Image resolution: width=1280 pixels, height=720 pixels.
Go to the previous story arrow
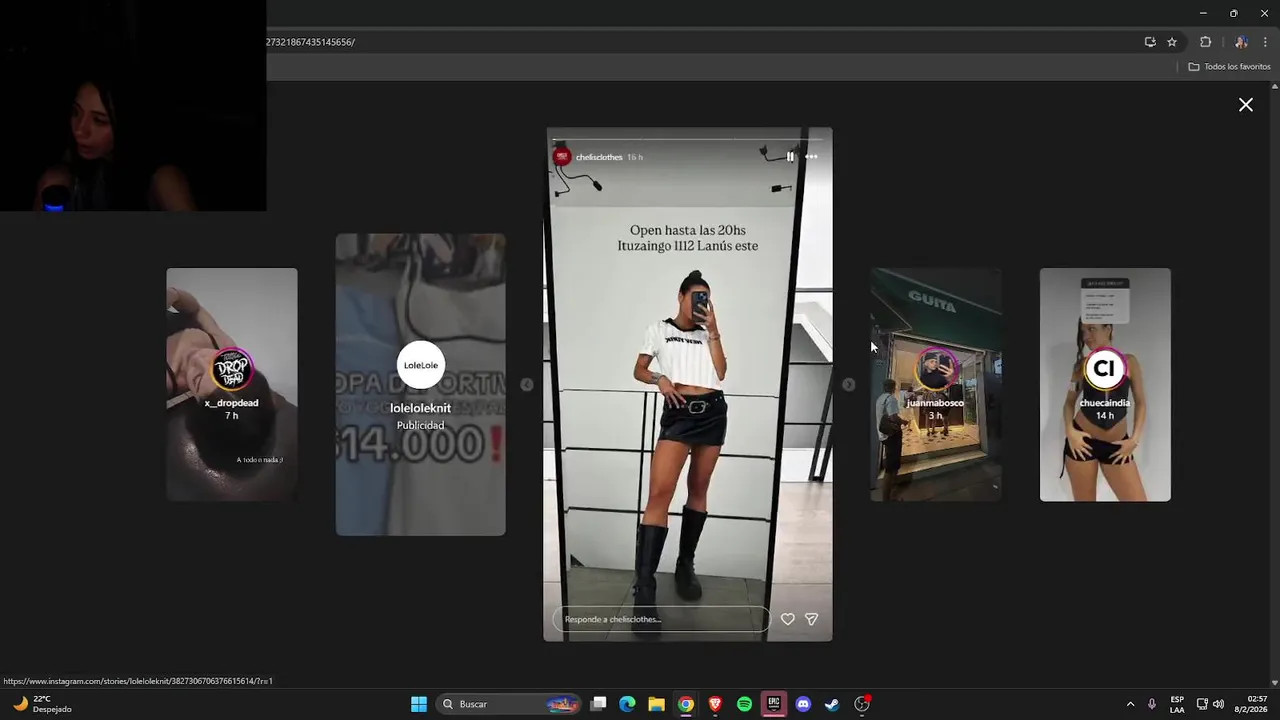(x=527, y=385)
